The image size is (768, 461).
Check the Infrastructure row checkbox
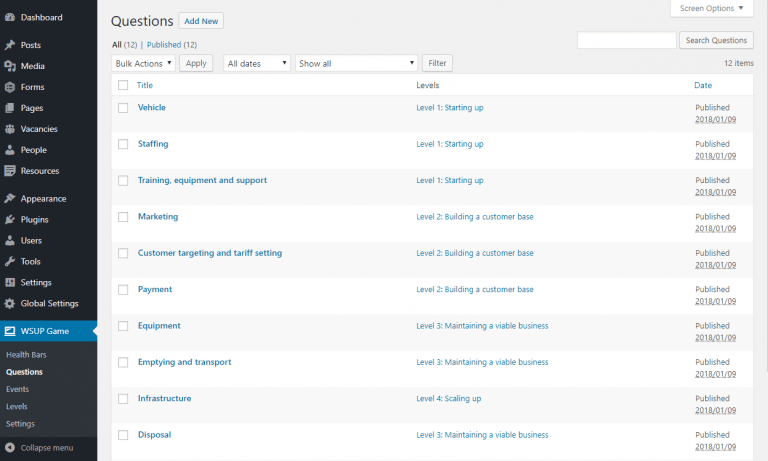click(123, 399)
